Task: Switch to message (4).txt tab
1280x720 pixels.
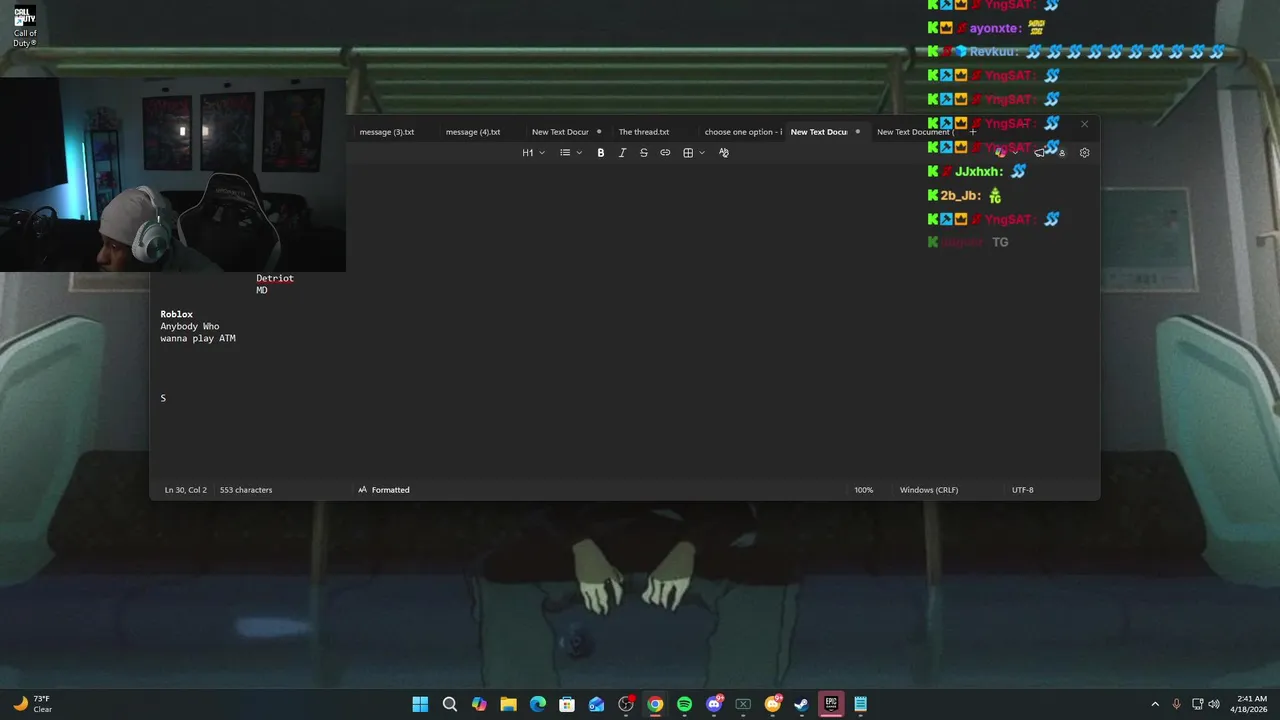Action: pos(473,132)
